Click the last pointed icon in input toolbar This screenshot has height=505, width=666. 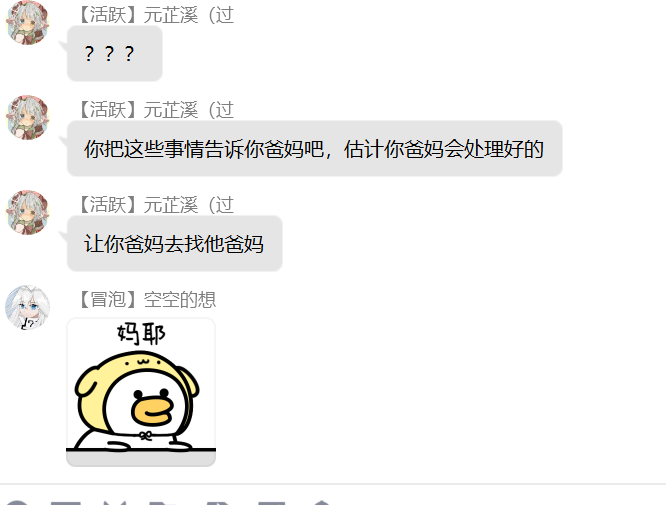322,503
